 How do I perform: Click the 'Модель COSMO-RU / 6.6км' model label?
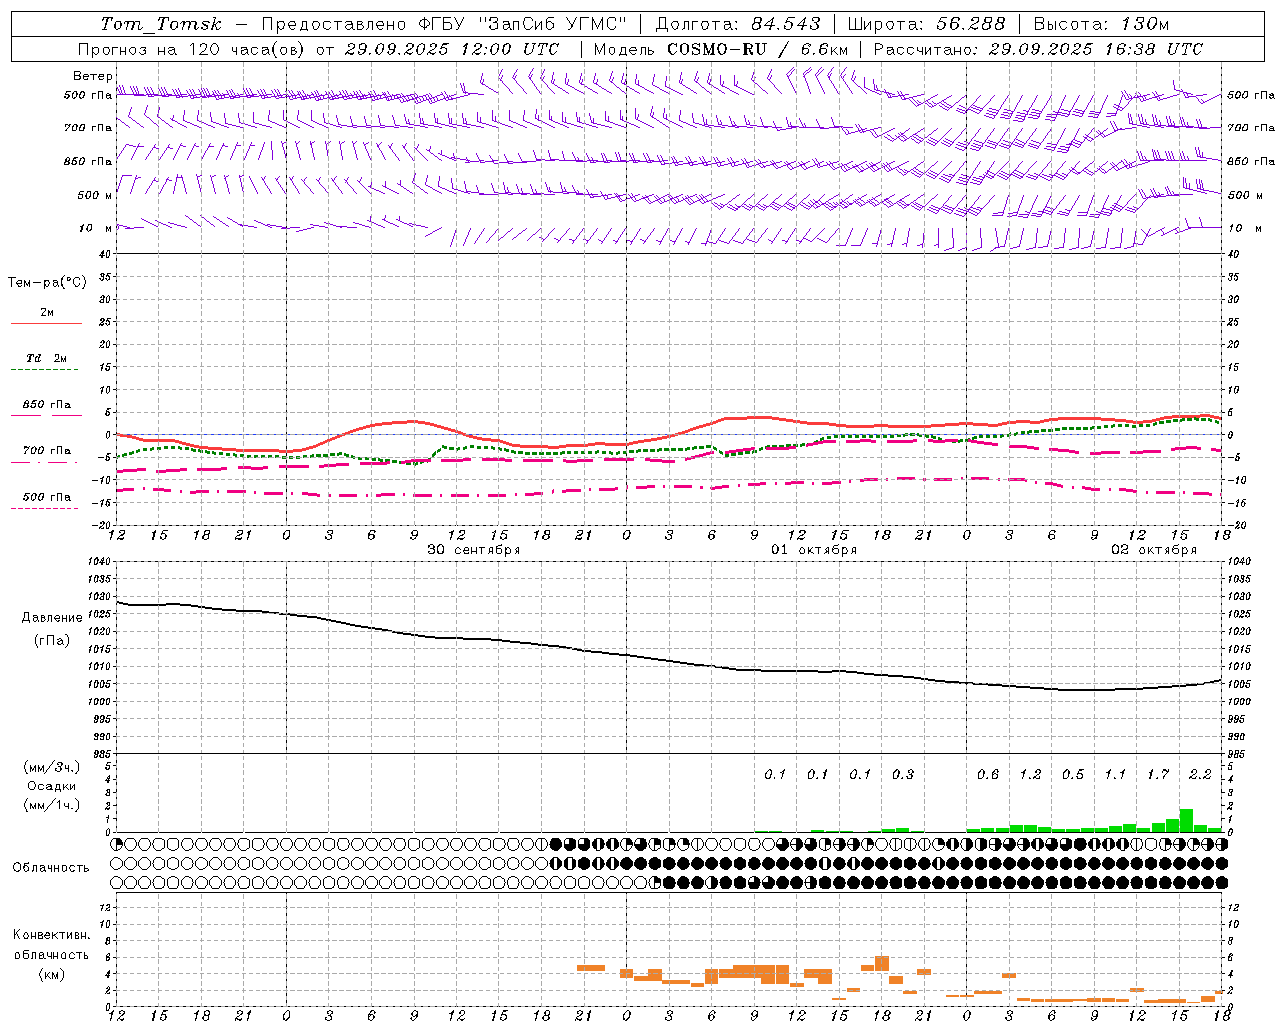[x=721, y=49]
